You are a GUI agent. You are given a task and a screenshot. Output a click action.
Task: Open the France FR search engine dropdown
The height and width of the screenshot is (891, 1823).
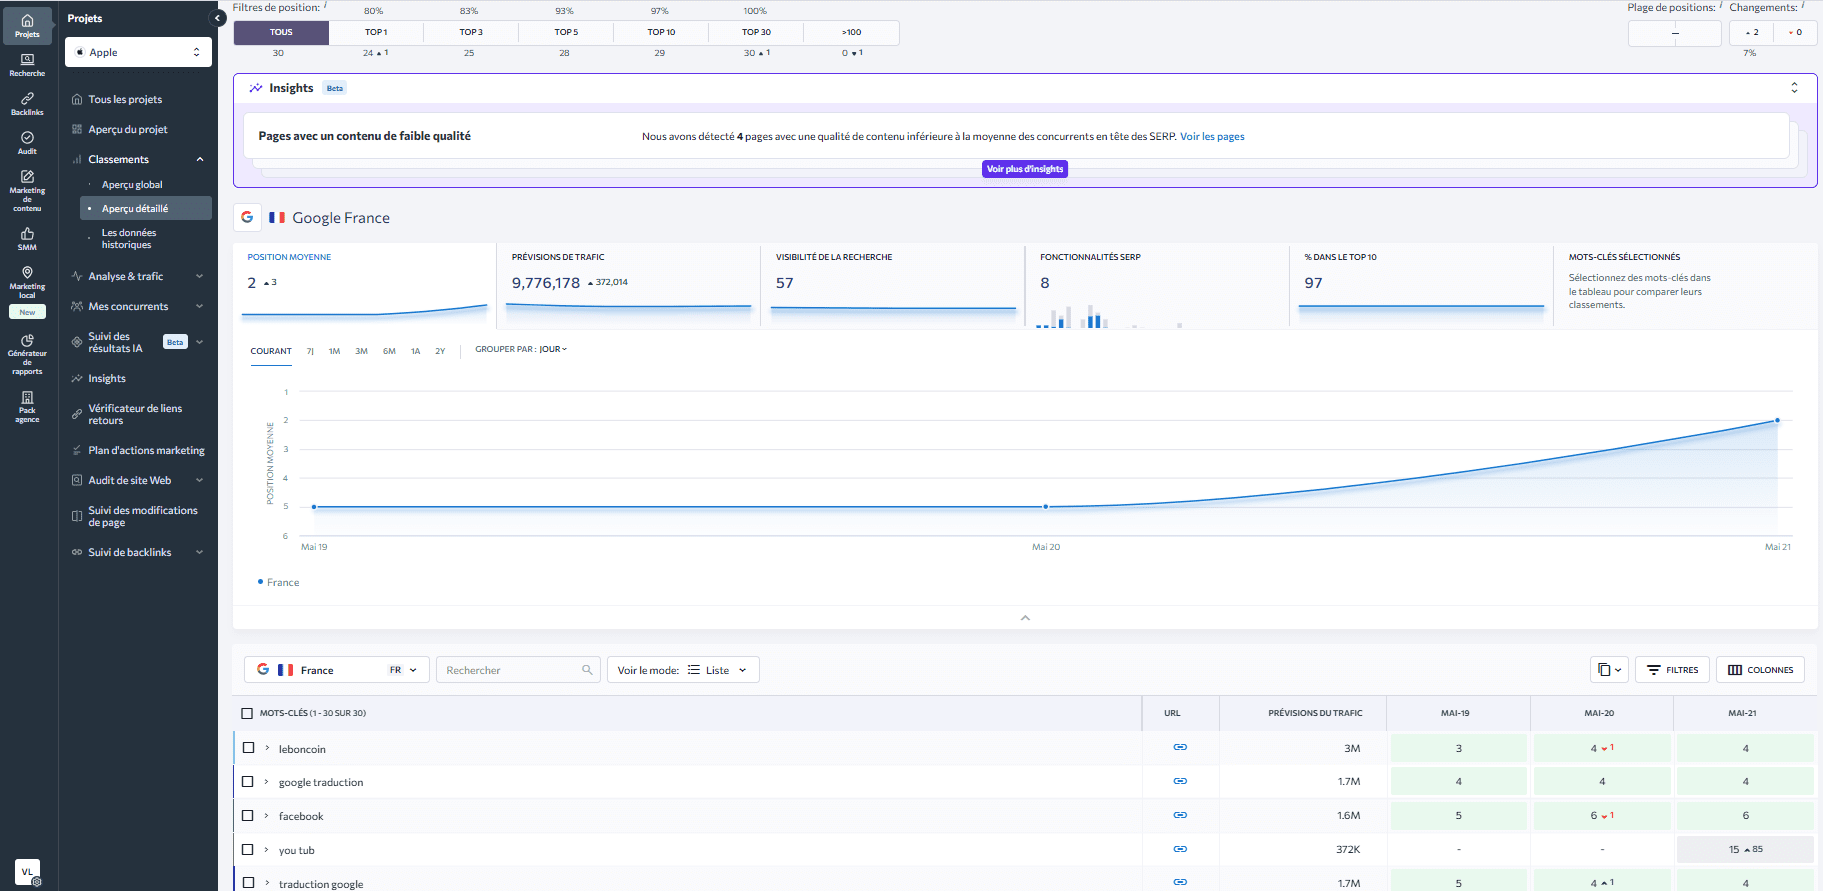[x=337, y=670]
